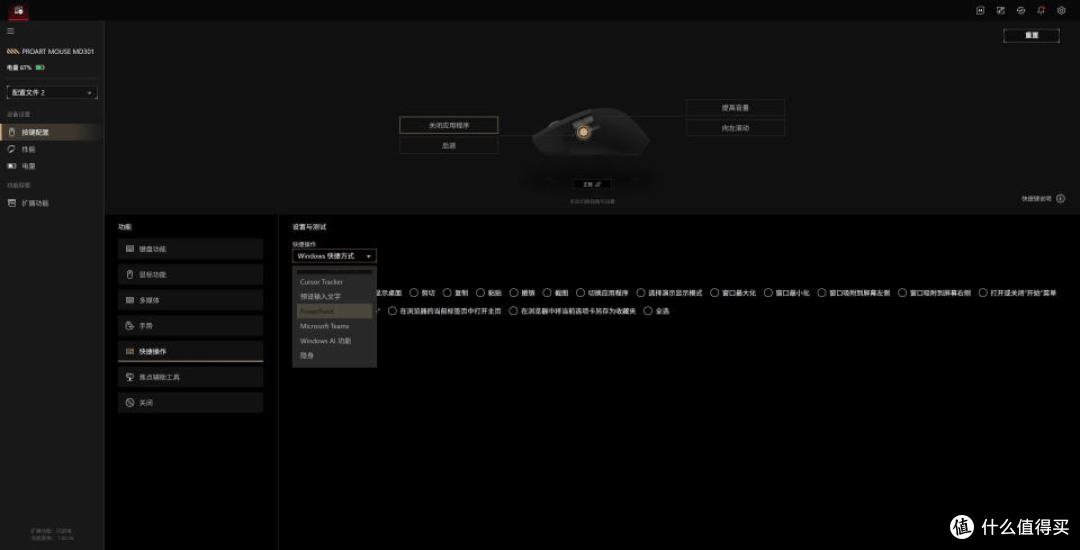Open the settings gear icon
The height and width of the screenshot is (550, 1080).
1061,10
